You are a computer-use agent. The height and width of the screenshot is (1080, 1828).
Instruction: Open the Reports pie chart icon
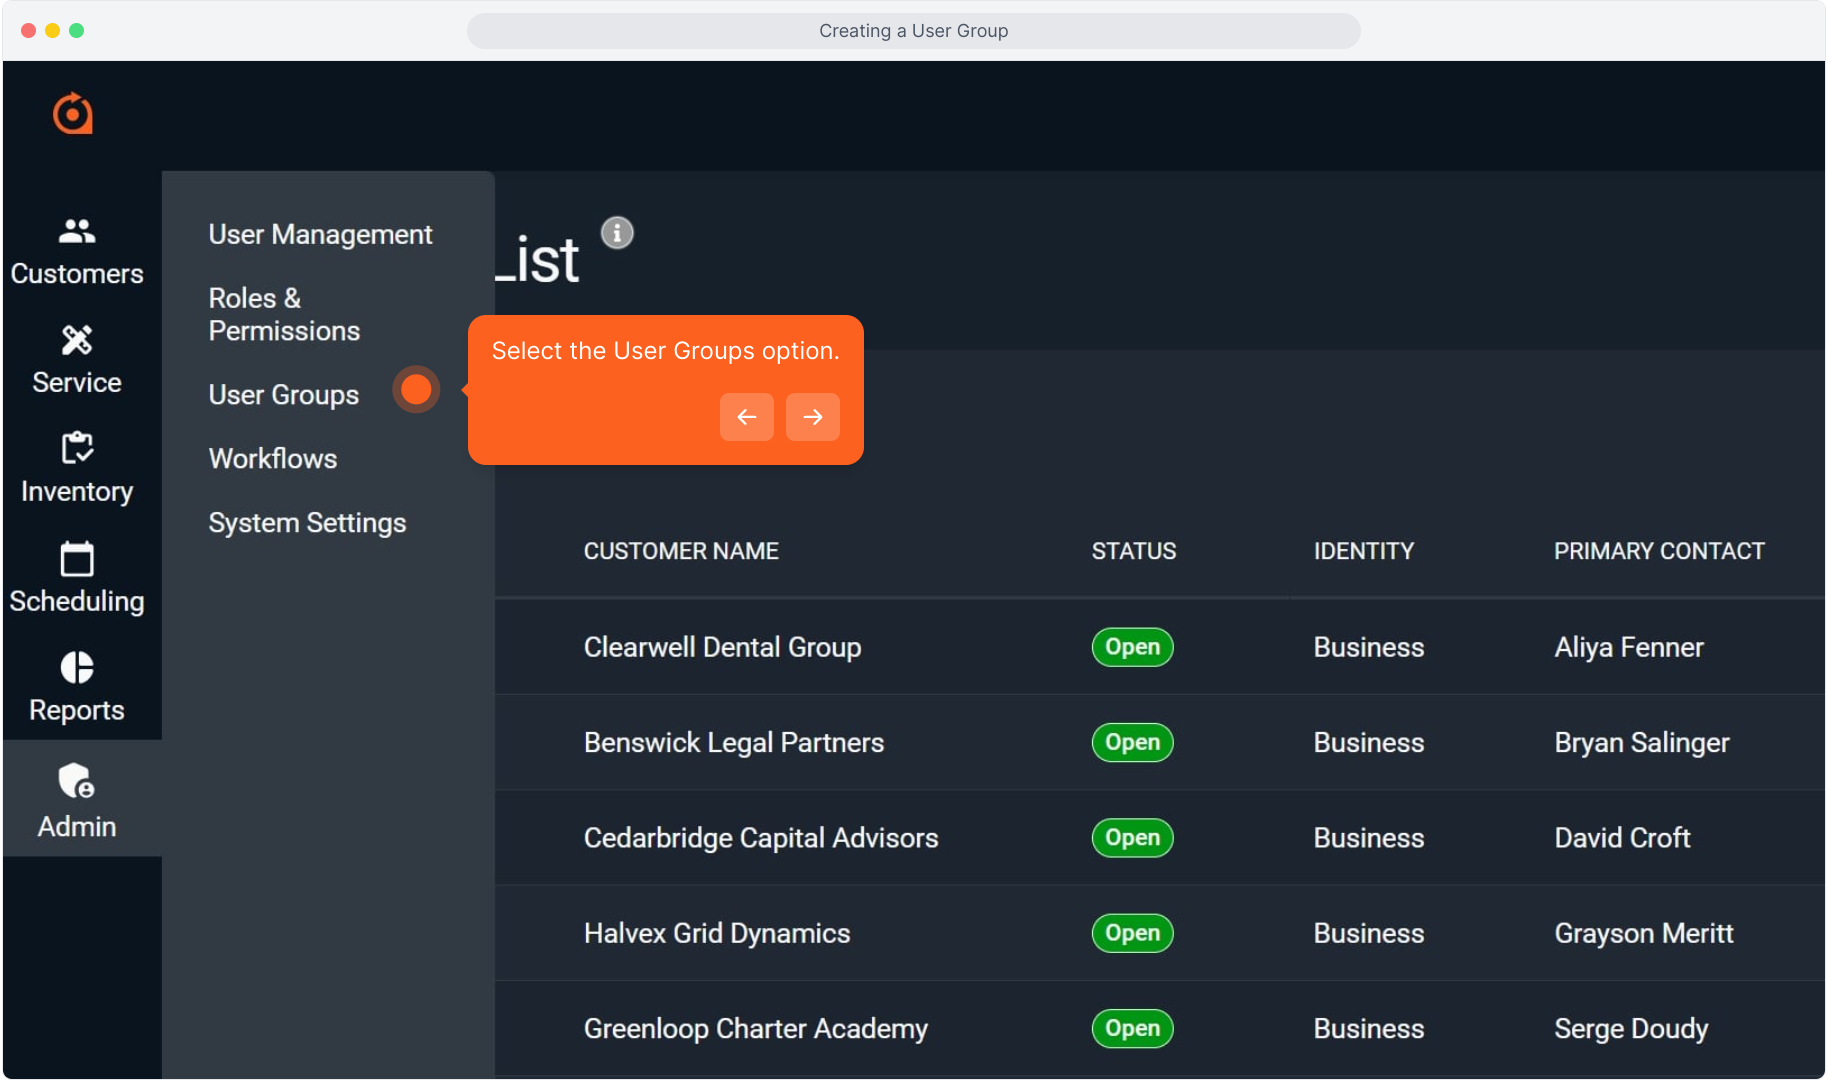(77, 668)
